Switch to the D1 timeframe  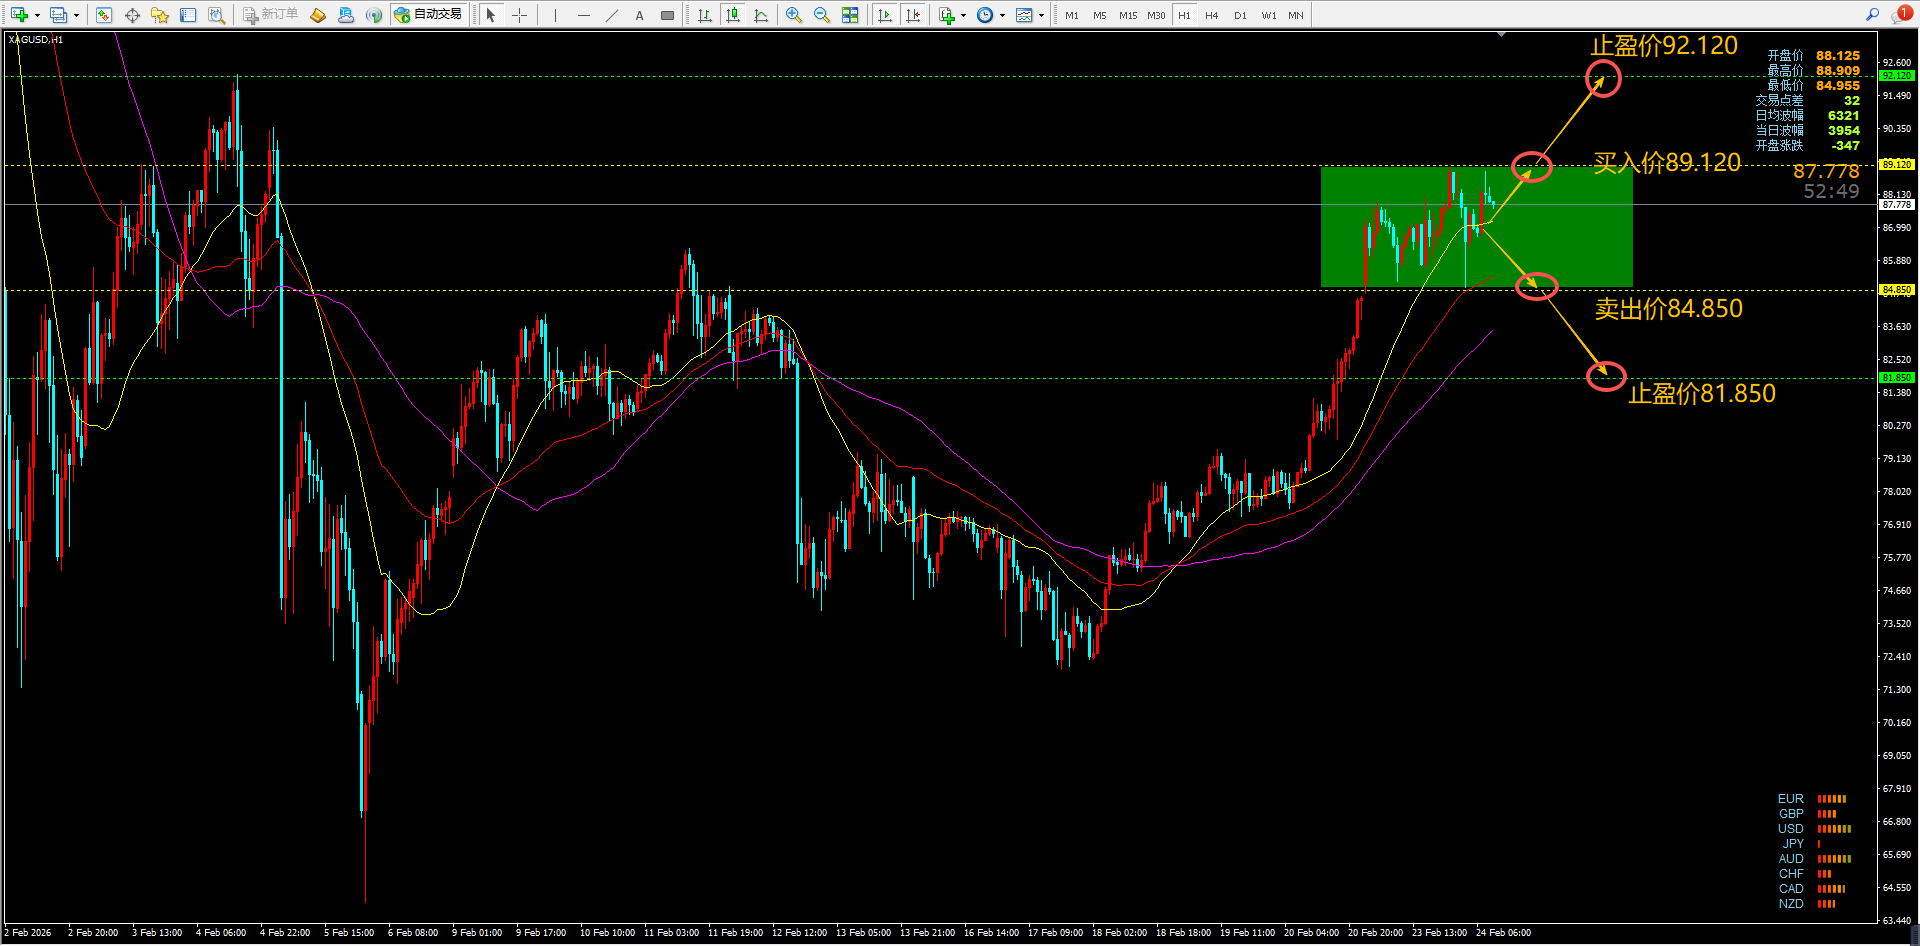[x=1240, y=15]
